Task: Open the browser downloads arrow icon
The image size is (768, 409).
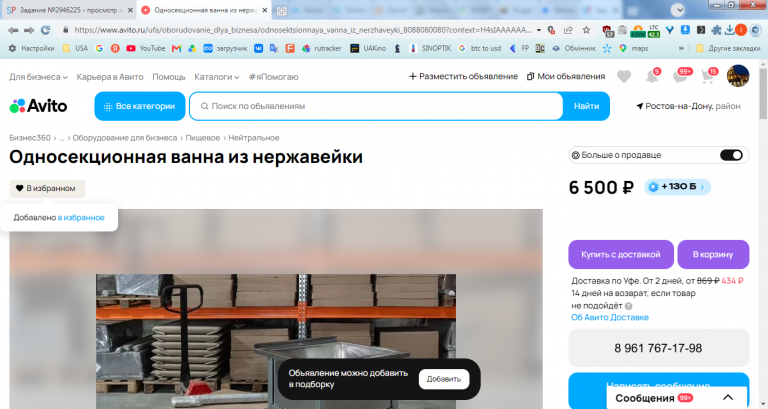Action: 729,30
